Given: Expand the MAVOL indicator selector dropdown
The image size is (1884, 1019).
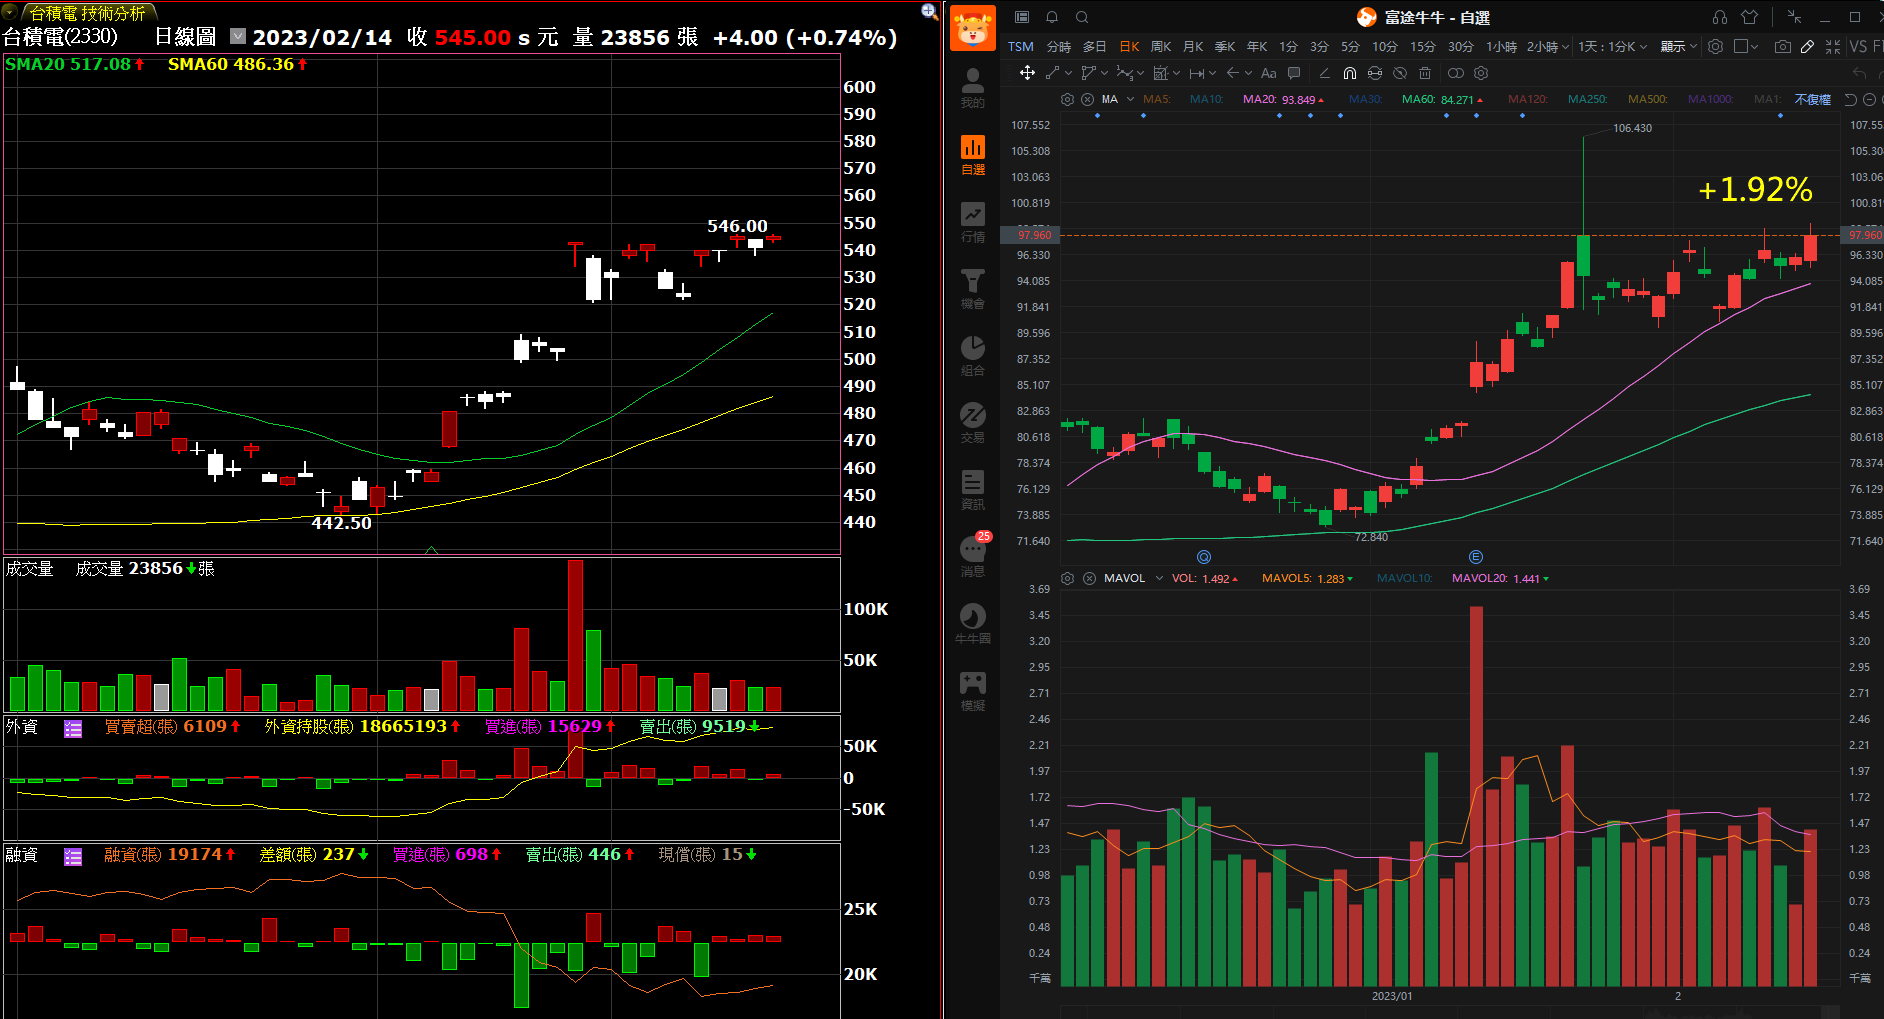Looking at the screenshot, I should point(1159,578).
